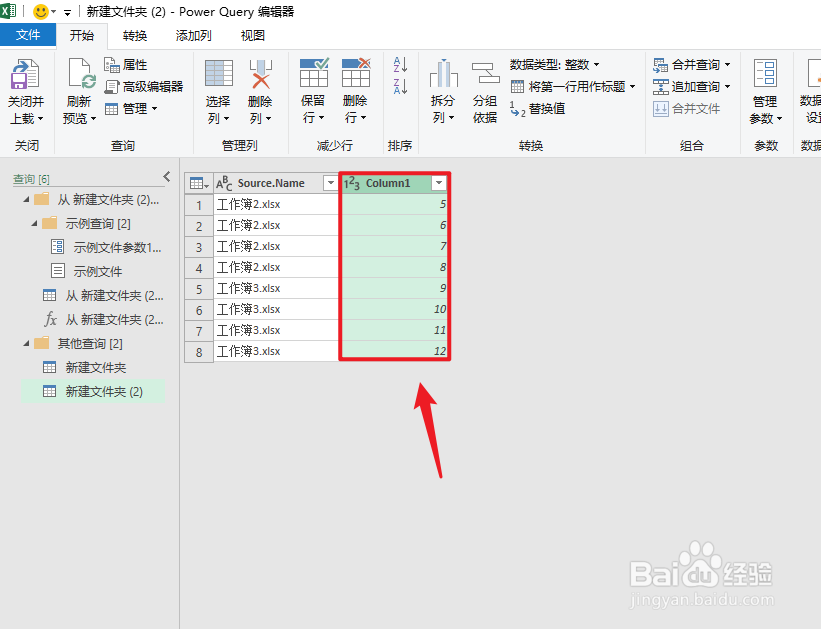This screenshot has width=821, height=629.
Task: Click cell 工作簿3.xlsx in row 5
Action: pos(276,288)
